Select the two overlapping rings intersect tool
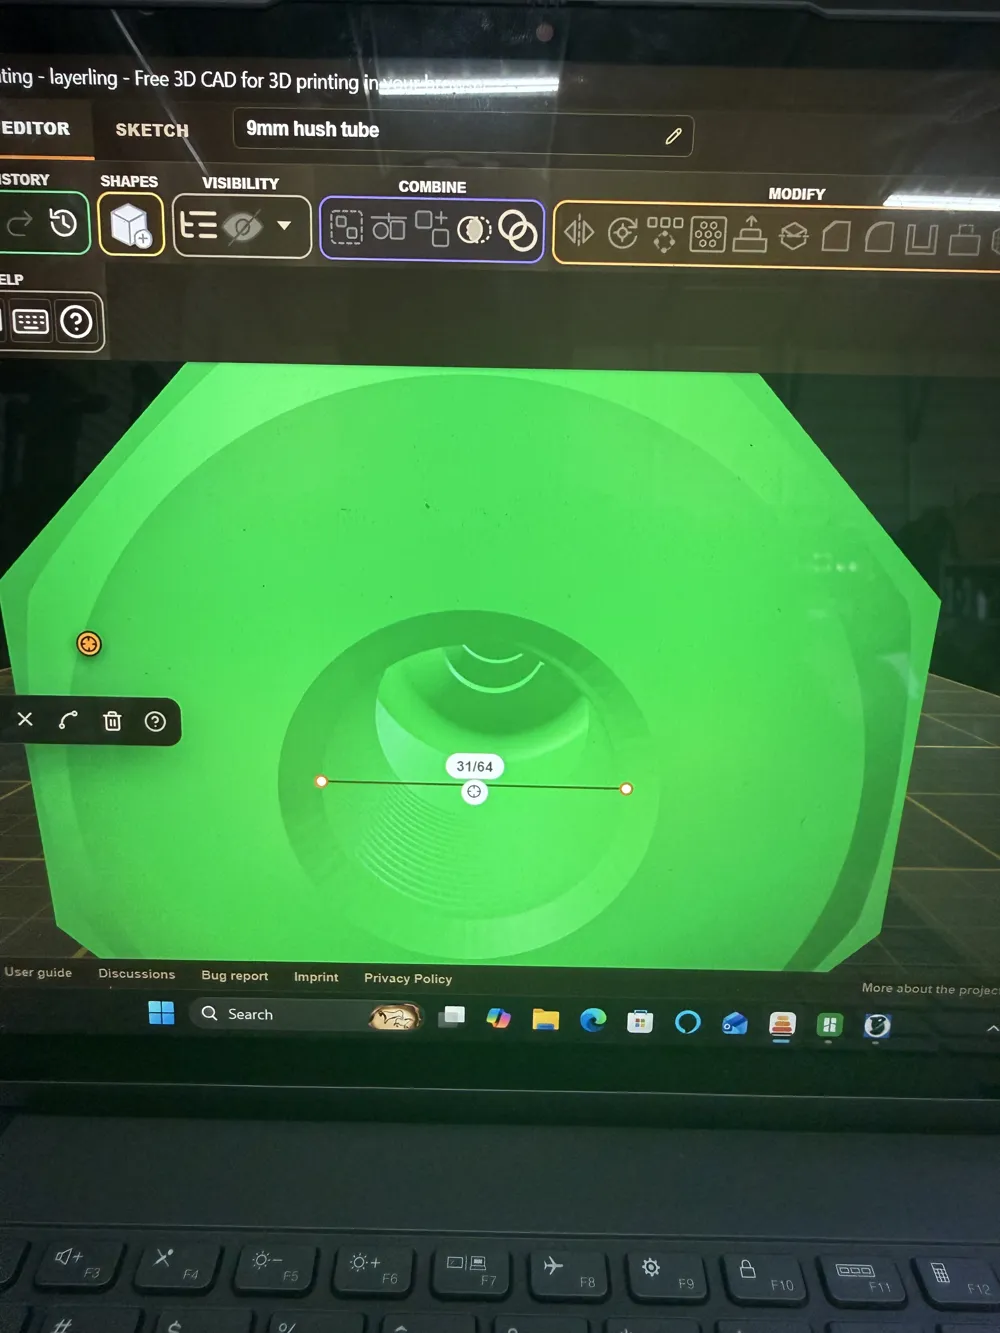The image size is (1000, 1333). point(517,231)
